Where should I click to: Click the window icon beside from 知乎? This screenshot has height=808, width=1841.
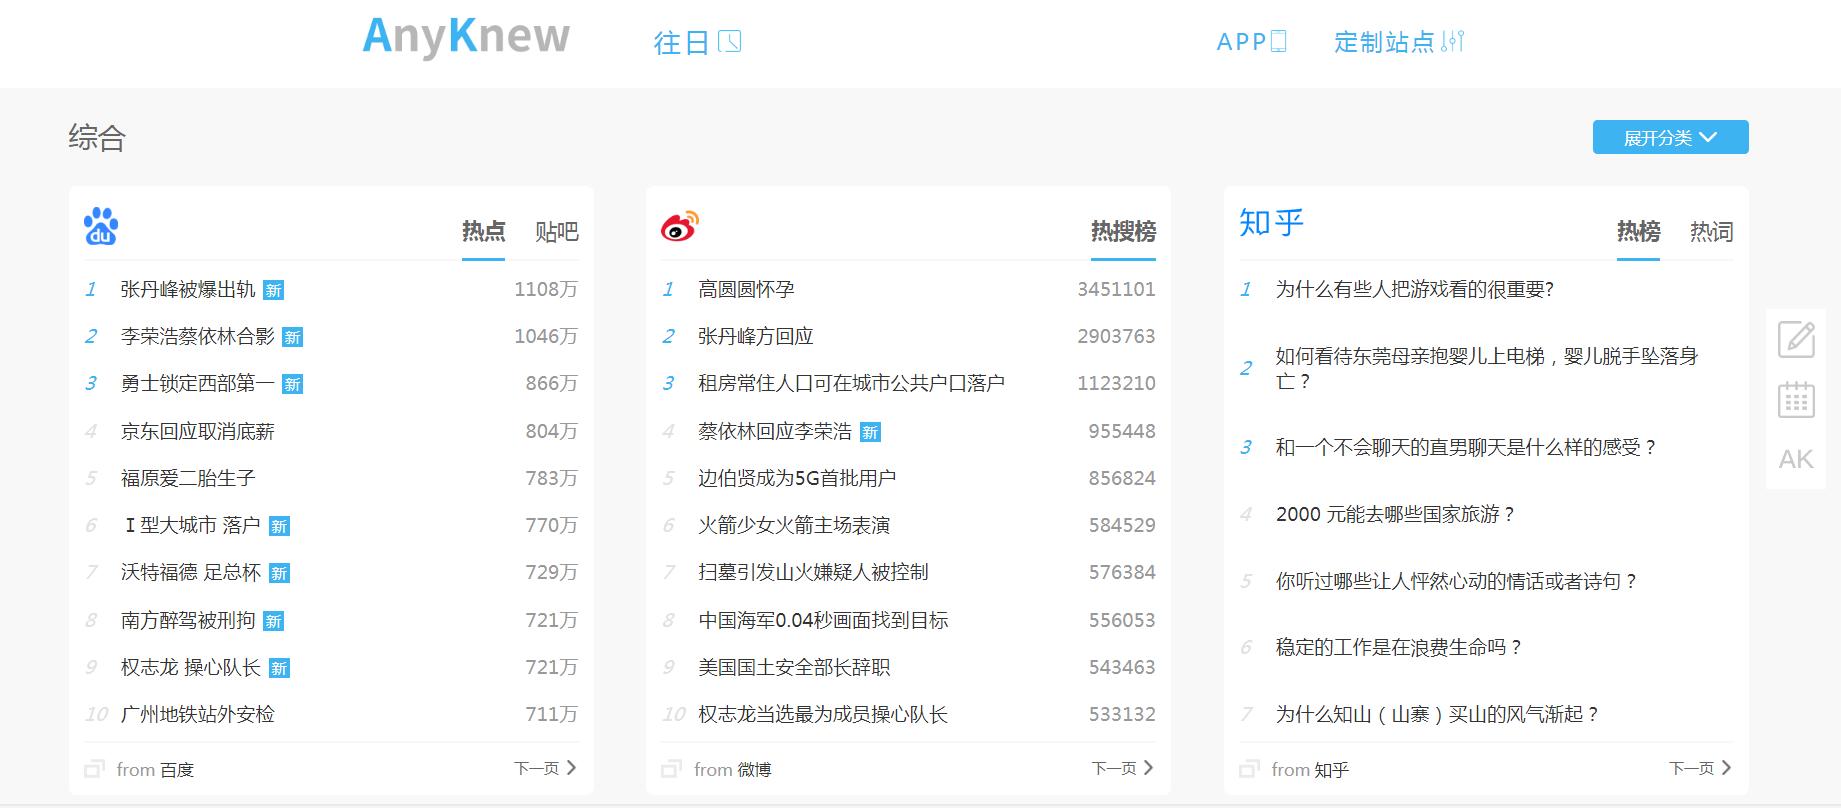(x=1249, y=769)
